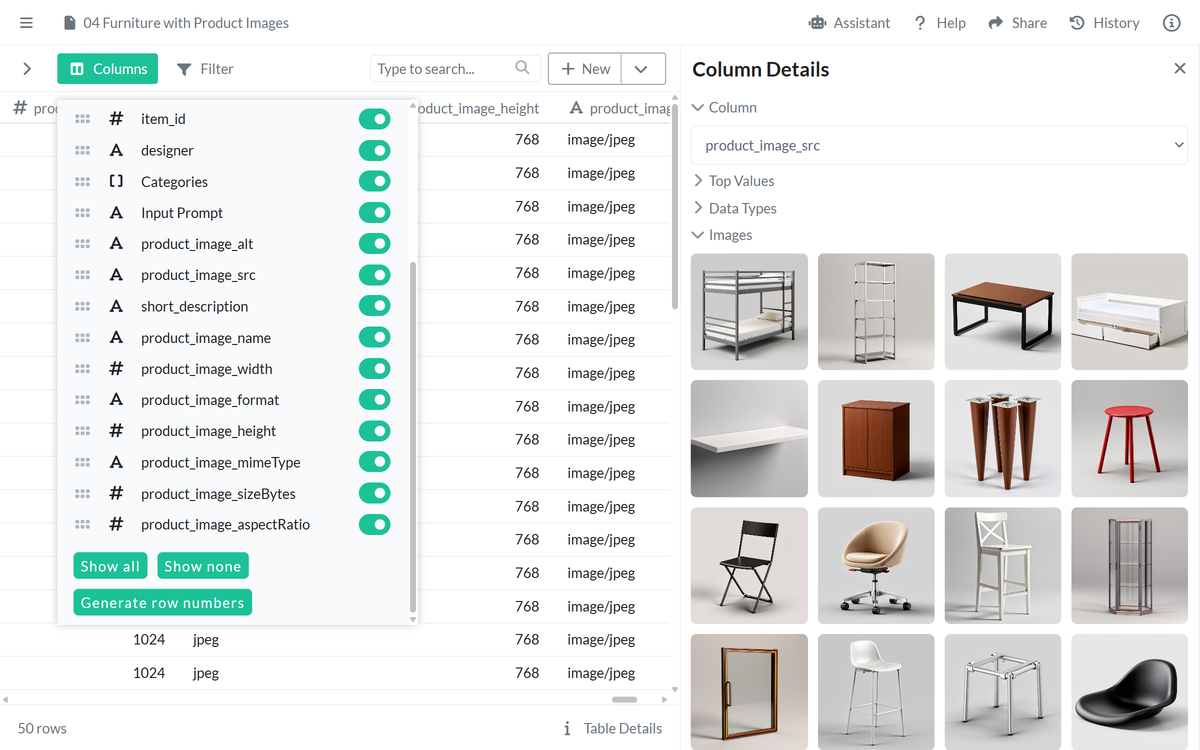1200x750 pixels.
Task: Open Help from the top bar
Action: 939,22
